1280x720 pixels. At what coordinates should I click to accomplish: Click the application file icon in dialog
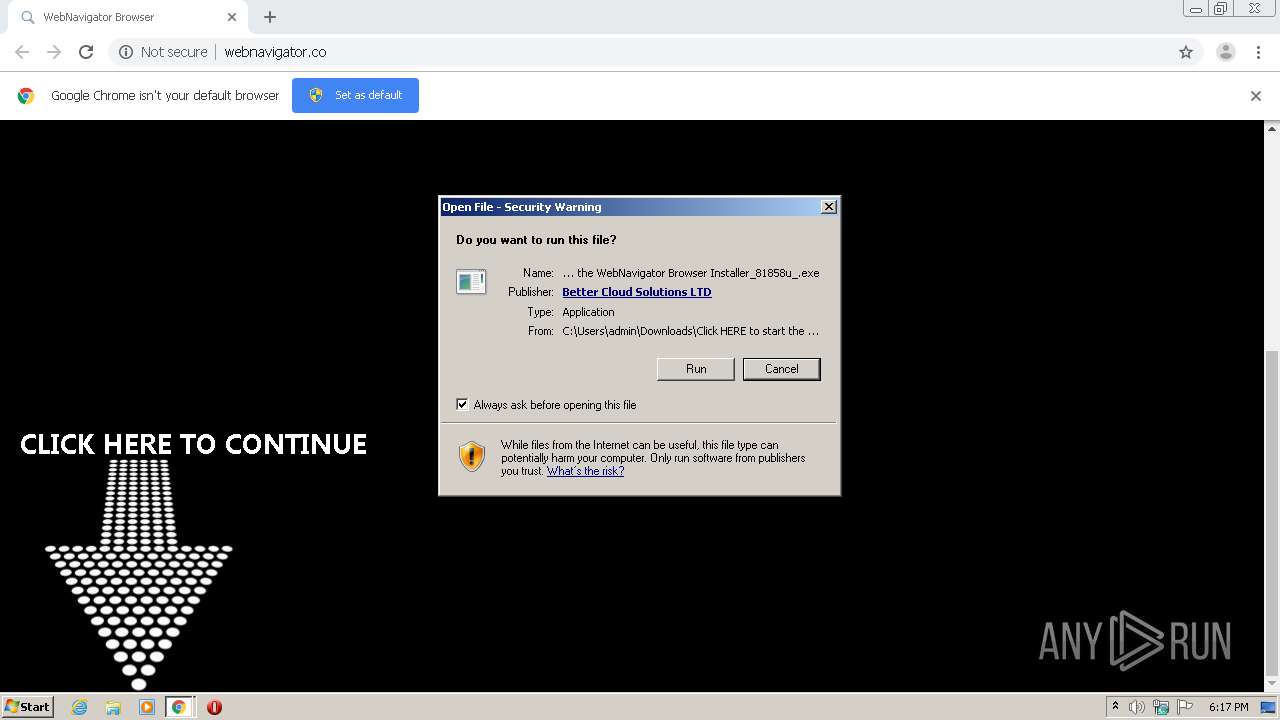click(x=471, y=282)
